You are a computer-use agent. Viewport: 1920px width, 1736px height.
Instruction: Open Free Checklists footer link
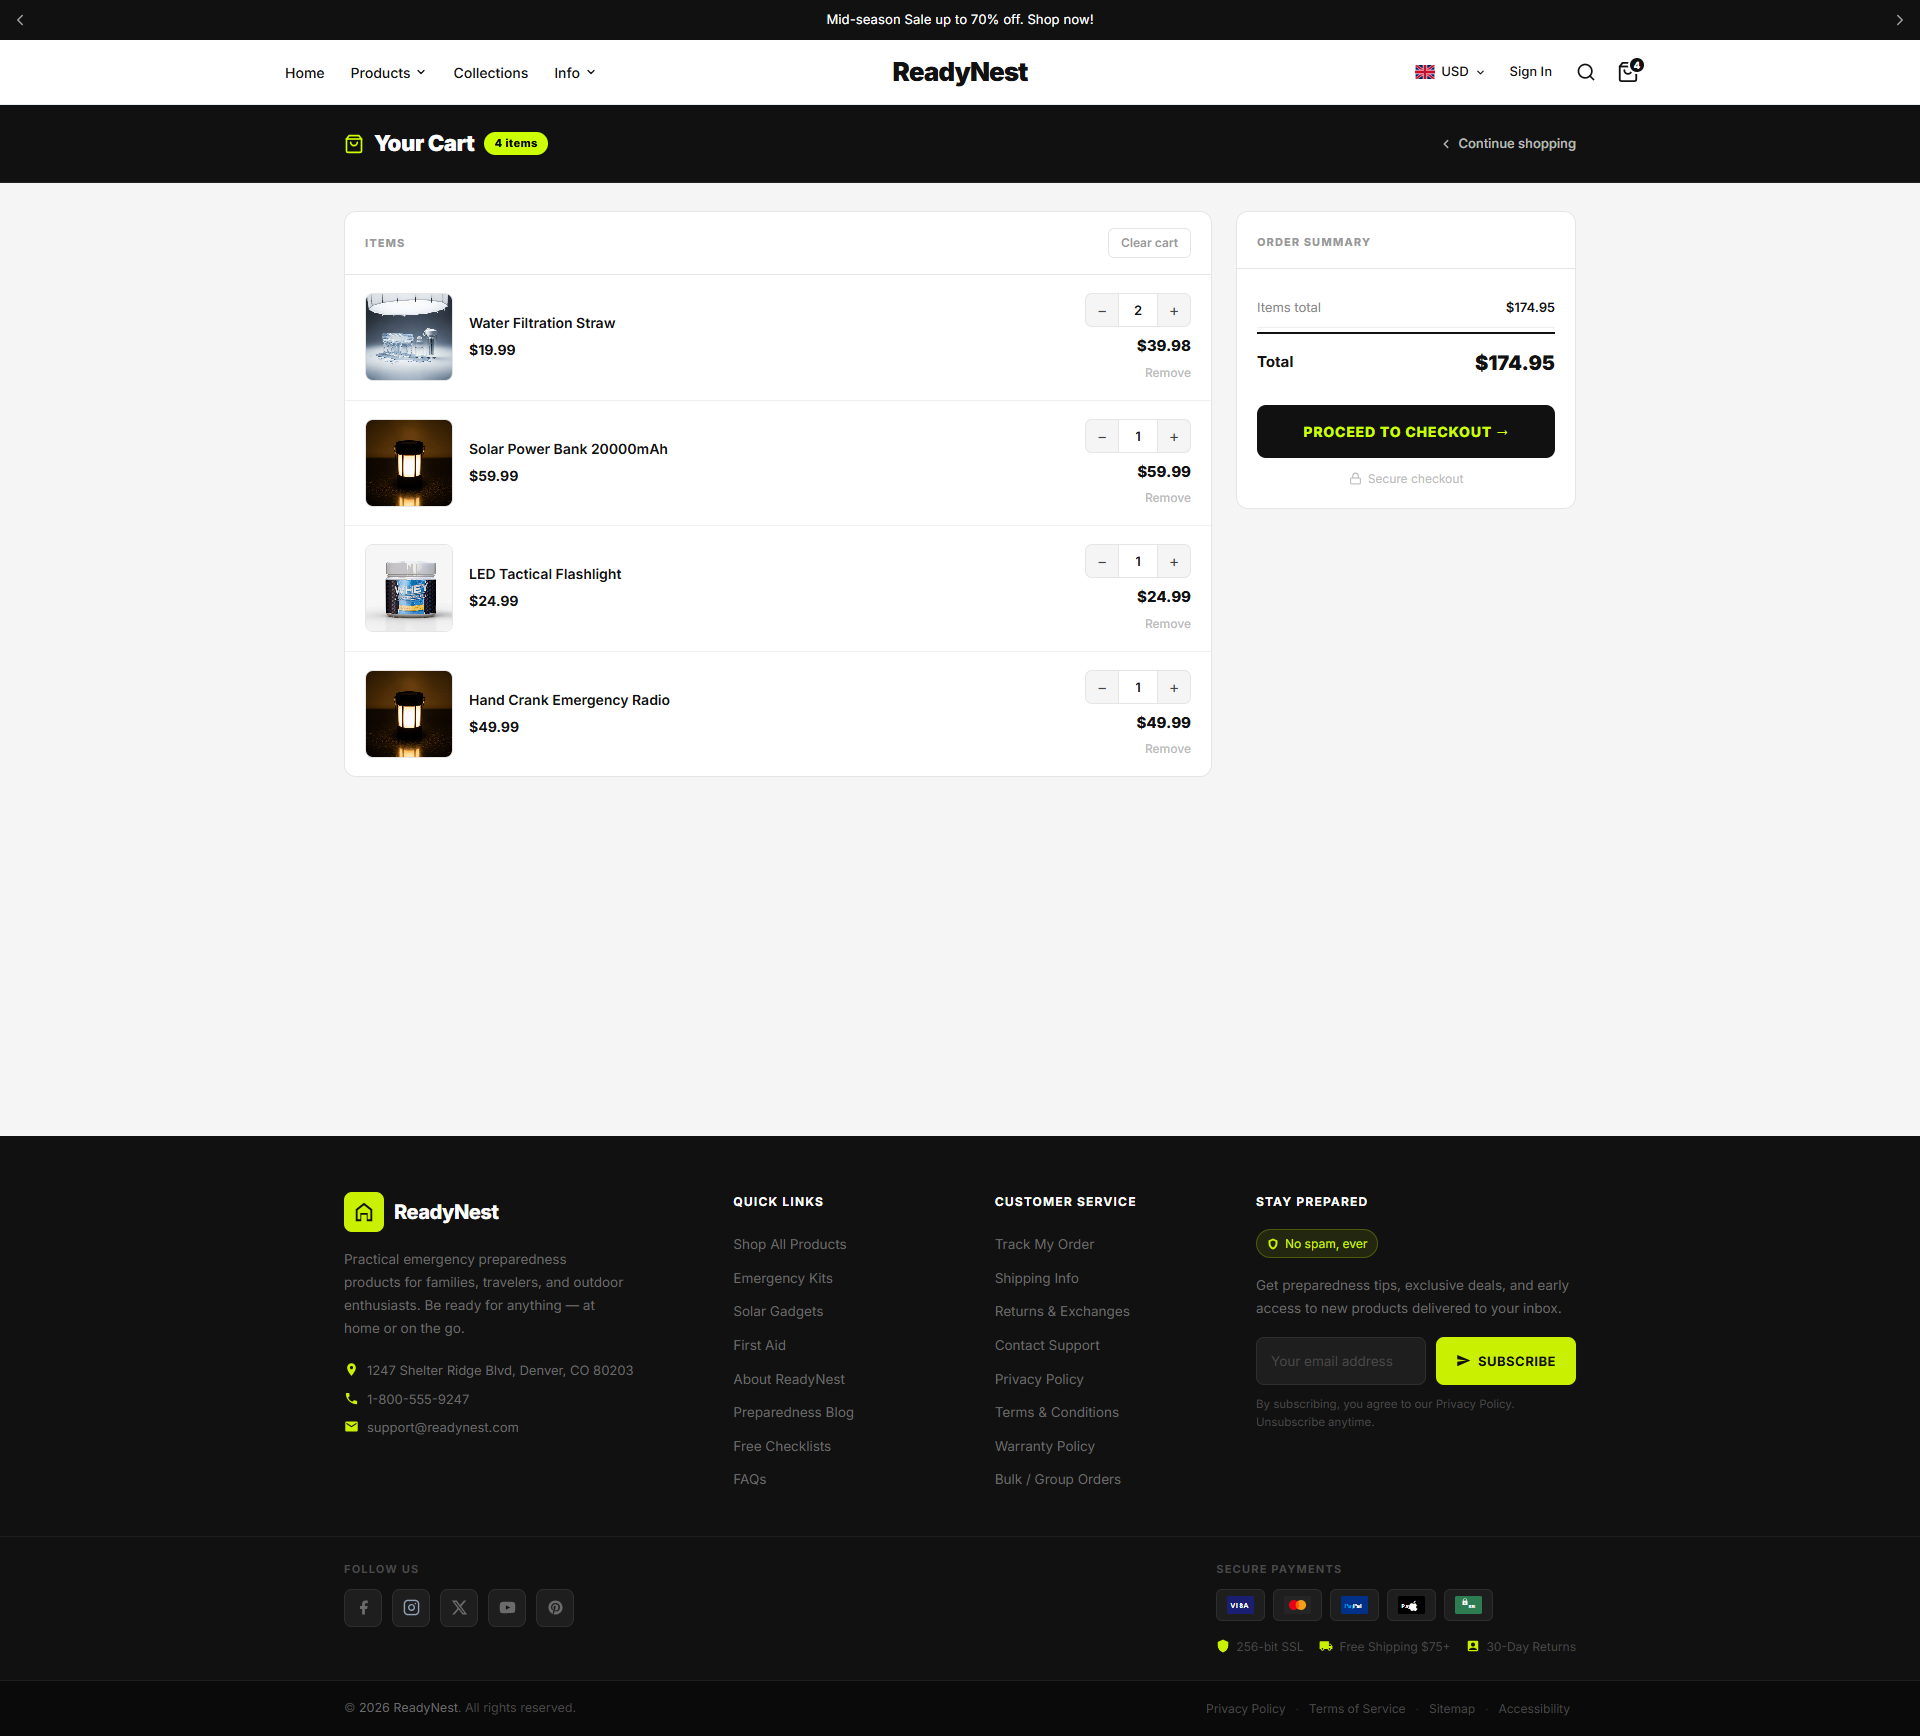click(x=782, y=1446)
